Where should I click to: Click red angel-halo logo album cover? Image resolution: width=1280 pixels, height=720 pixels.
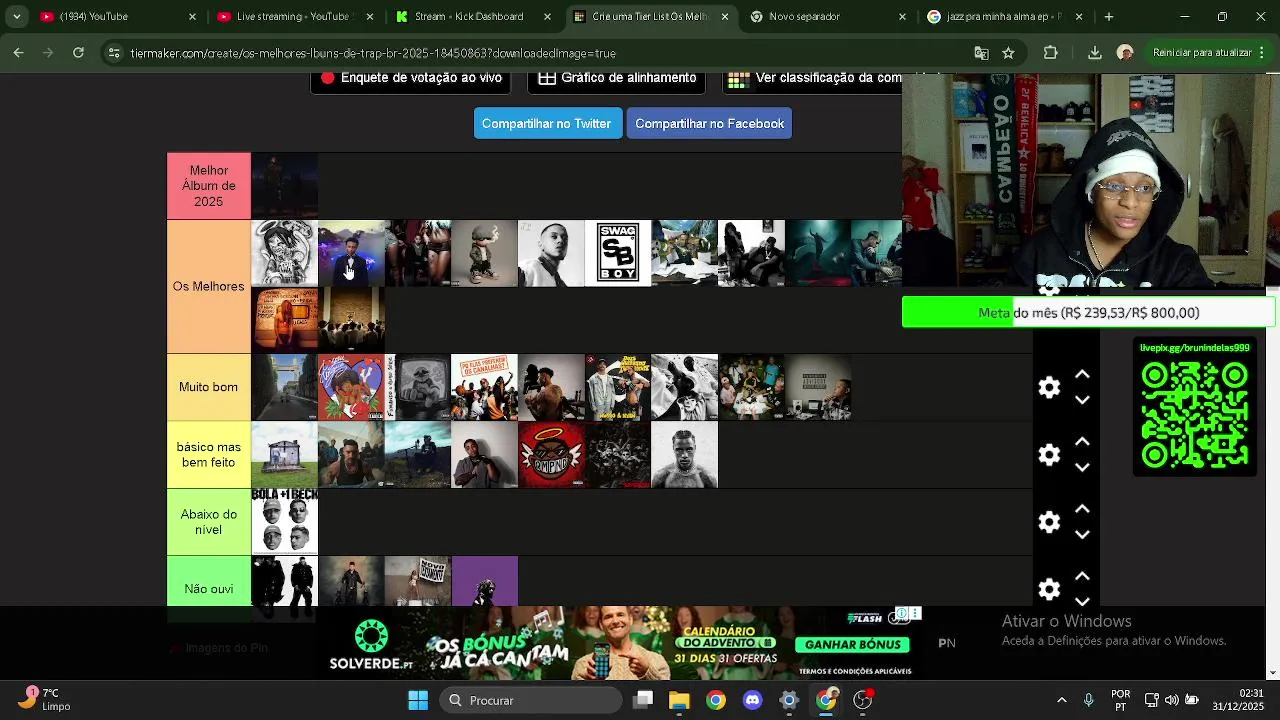pyautogui.click(x=551, y=455)
